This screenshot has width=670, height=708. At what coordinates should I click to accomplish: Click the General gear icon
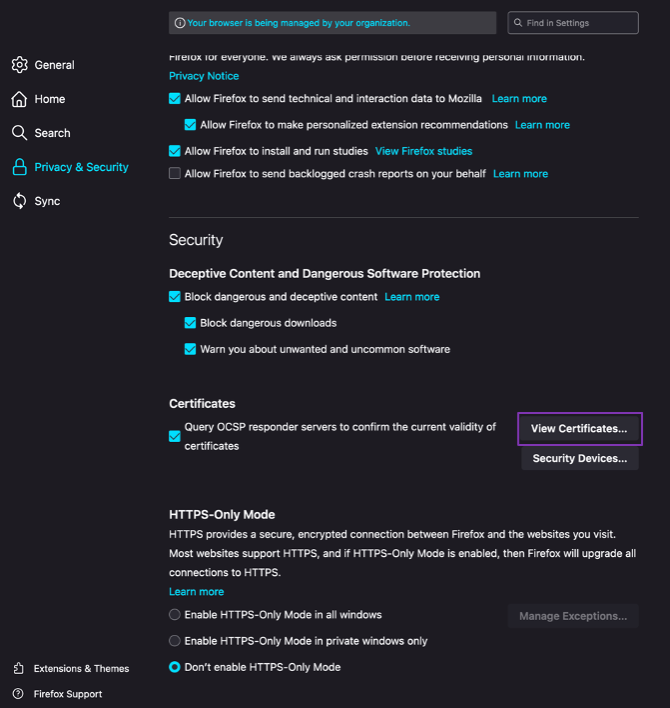coord(19,65)
